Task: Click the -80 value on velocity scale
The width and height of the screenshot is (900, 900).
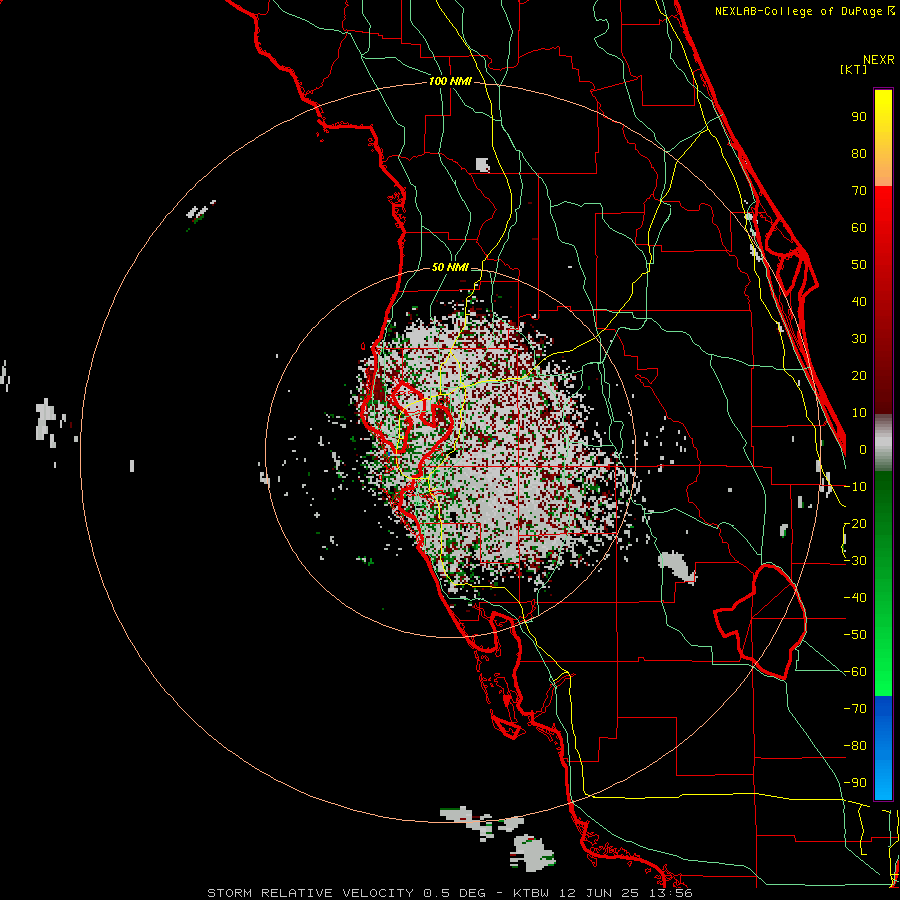Action: (x=855, y=746)
